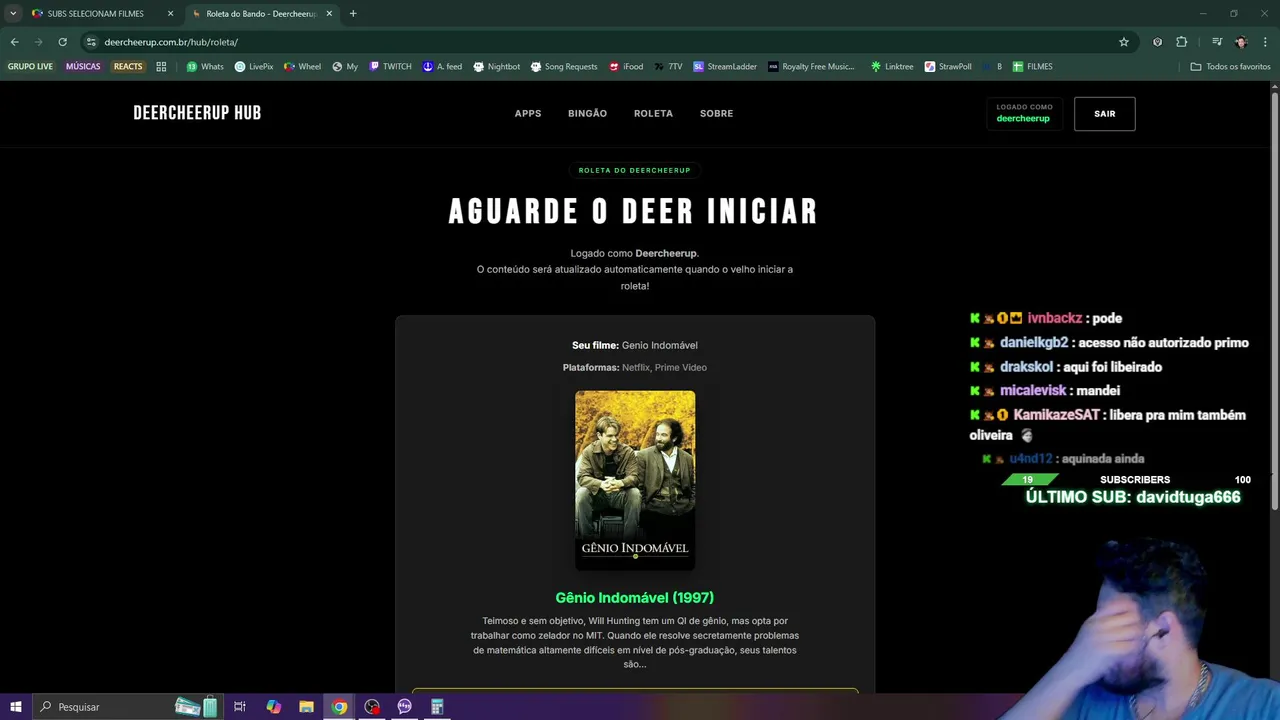The image size is (1280, 720).
Task: Open OBS Studio from taskbar
Action: [x=372, y=707]
